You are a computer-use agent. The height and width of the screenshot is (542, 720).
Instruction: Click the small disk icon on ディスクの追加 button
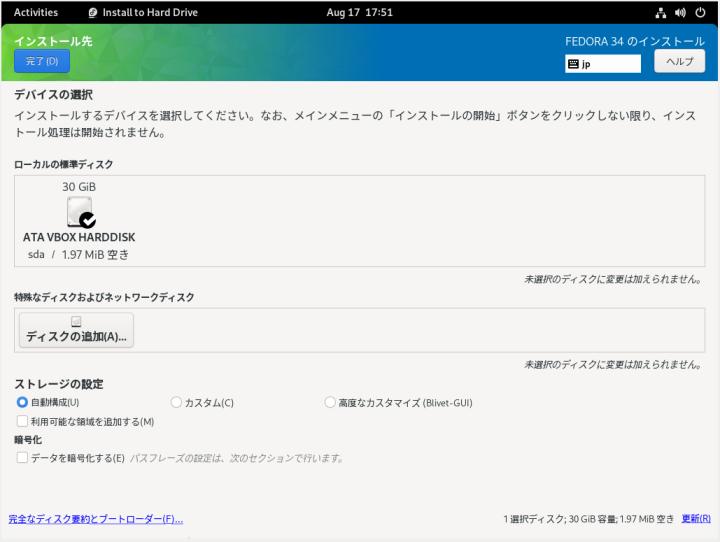point(76,321)
